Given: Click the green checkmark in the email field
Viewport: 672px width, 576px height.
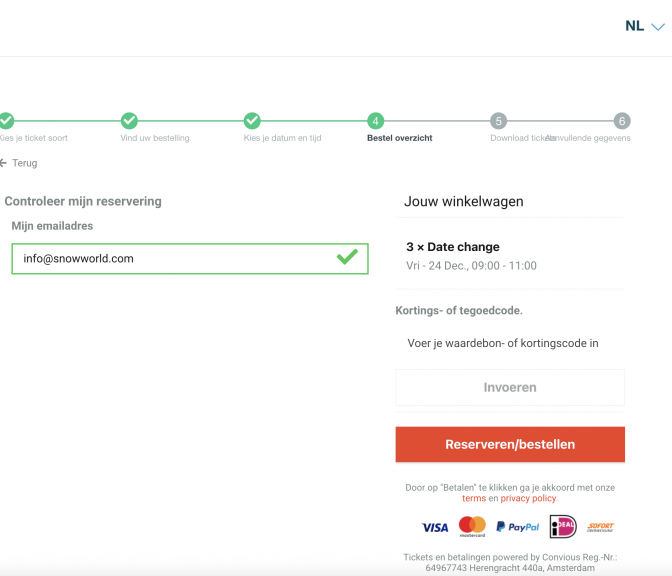Looking at the screenshot, I should point(347,257).
